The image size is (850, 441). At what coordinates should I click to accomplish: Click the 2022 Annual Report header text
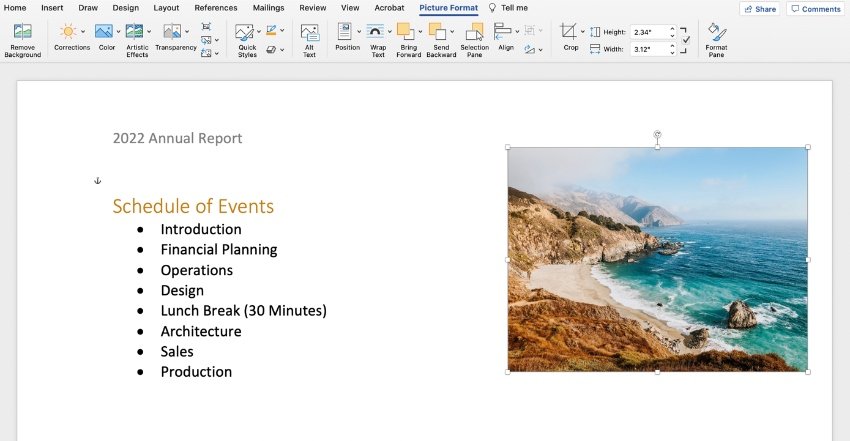(x=177, y=138)
